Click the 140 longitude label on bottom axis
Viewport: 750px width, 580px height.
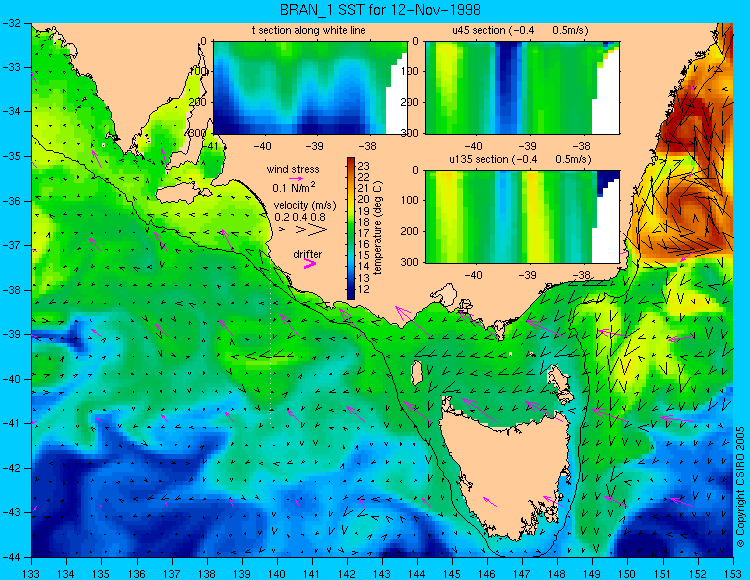277,573
